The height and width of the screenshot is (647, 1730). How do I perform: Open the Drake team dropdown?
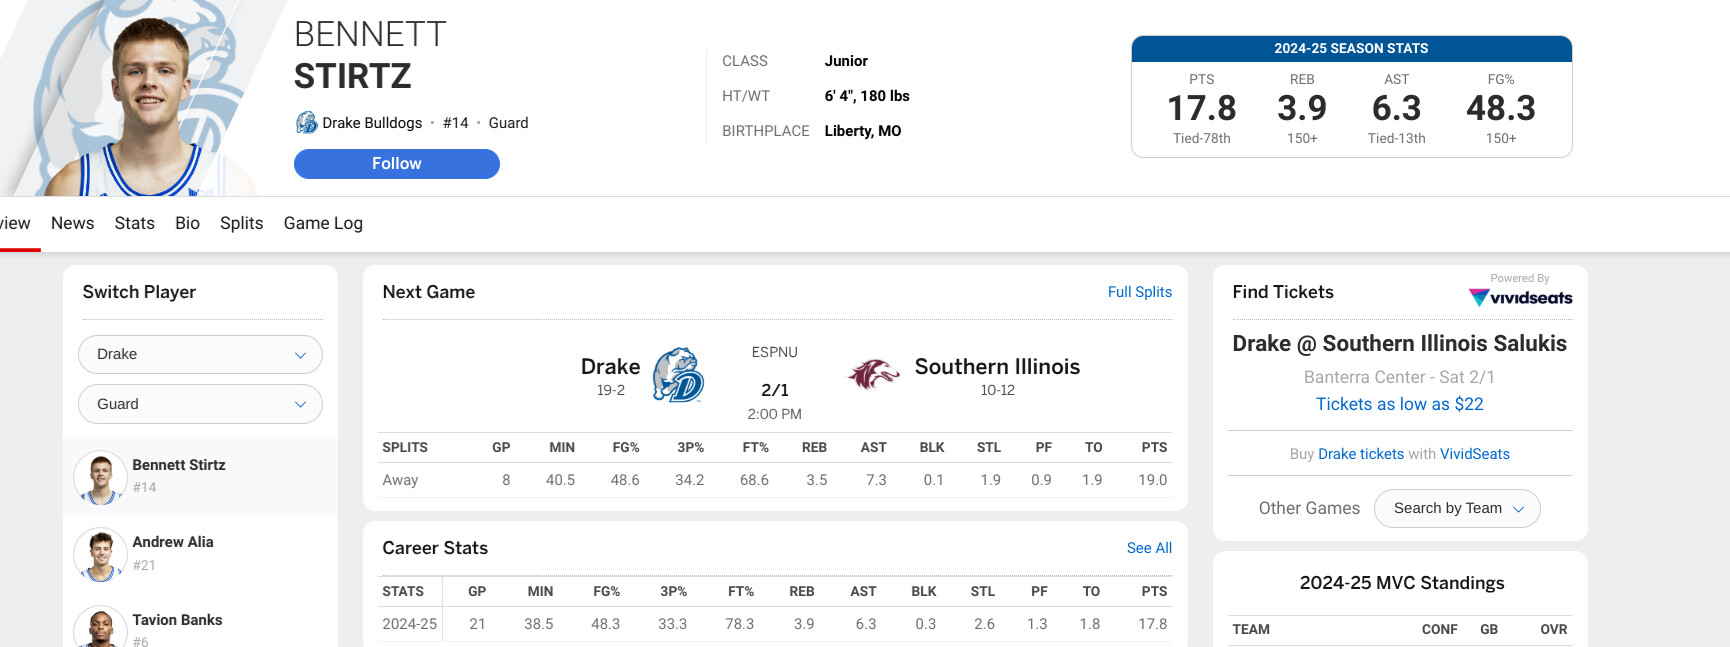pyautogui.click(x=200, y=354)
